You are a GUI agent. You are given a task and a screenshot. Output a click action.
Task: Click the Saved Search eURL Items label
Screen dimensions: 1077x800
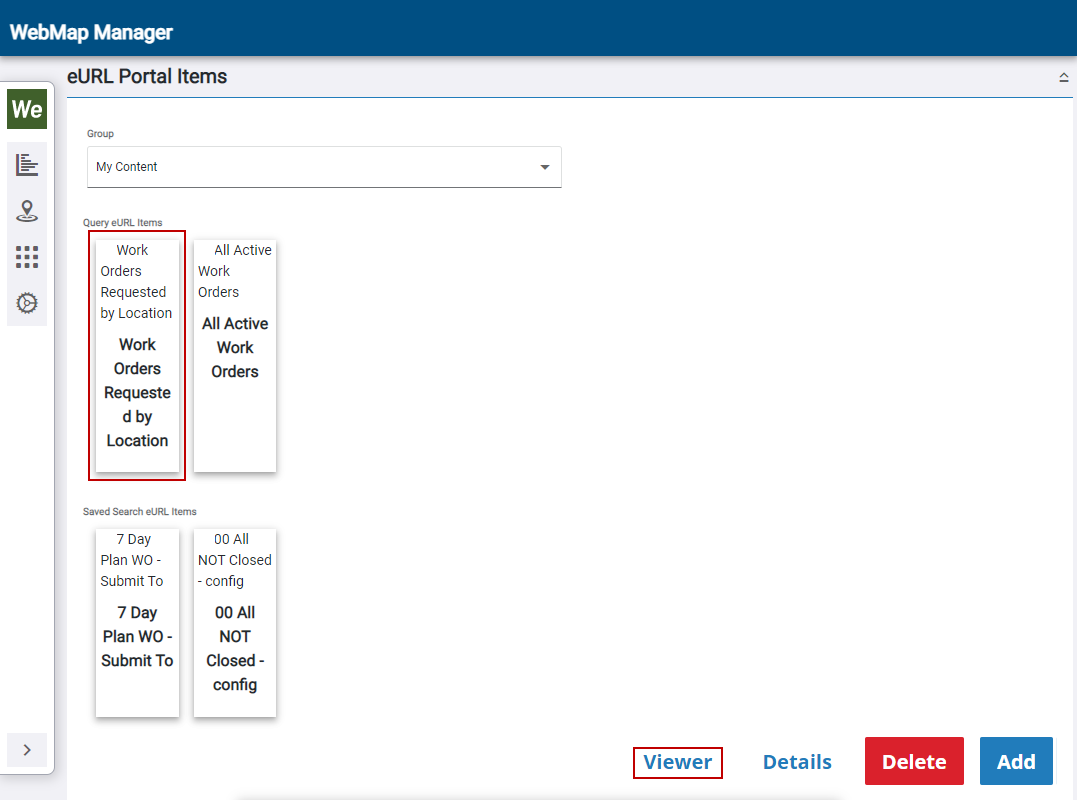(139, 511)
